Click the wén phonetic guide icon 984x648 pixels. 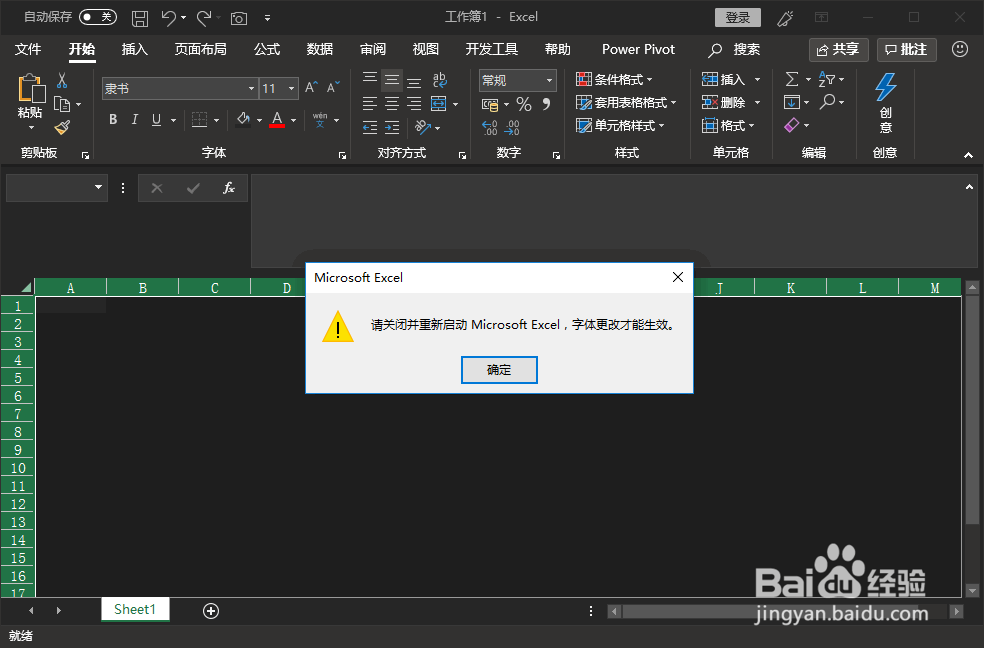(320, 120)
